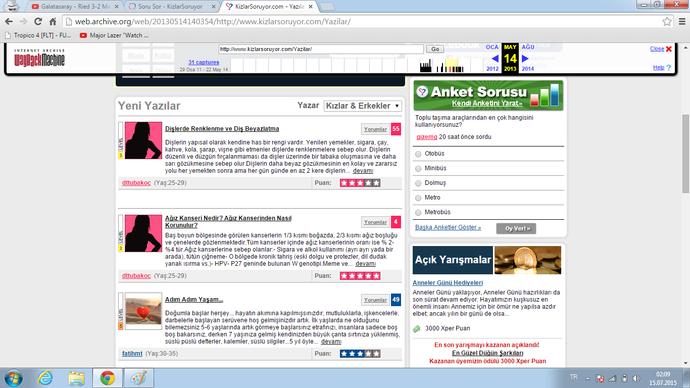Go back with the browser back arrow
Viewport: 690px width, 388px height.
[x=9, y=21]
